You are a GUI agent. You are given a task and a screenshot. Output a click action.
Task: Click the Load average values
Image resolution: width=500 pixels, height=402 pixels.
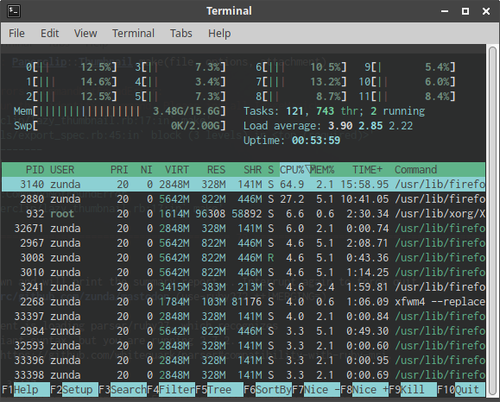coord(370,126)
